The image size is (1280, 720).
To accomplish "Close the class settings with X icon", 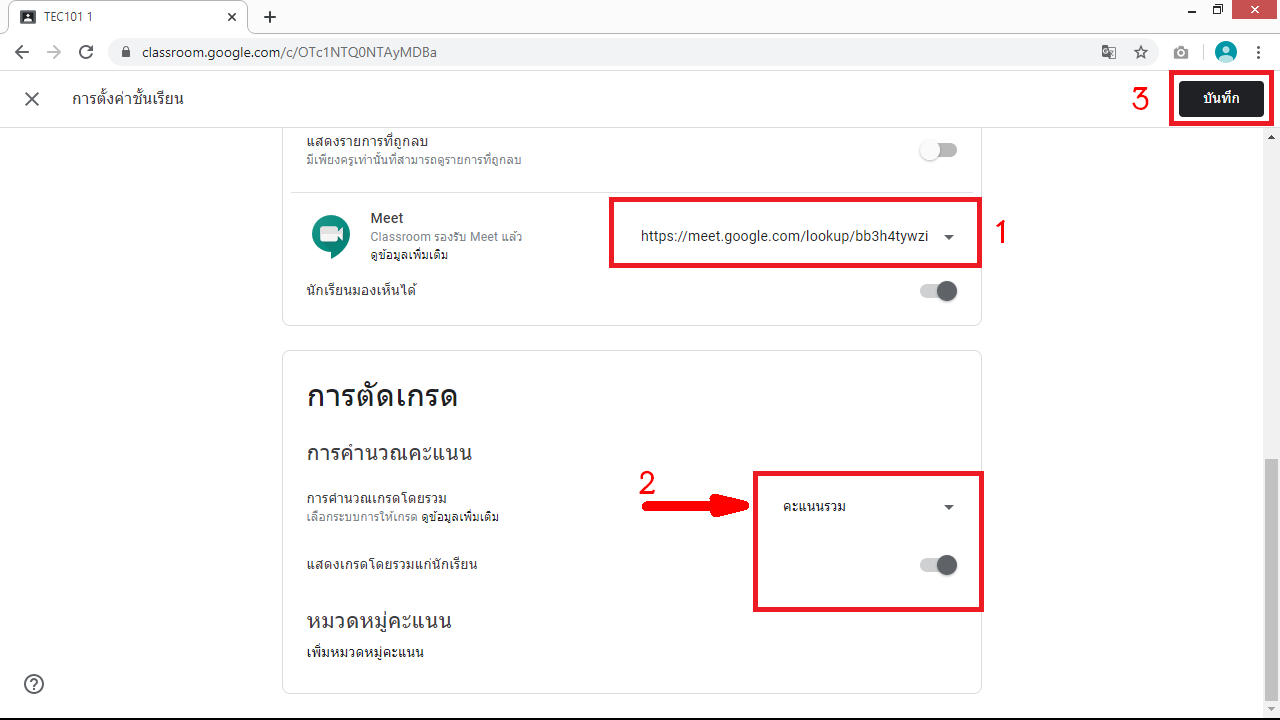I will click(x=32, y=99).
